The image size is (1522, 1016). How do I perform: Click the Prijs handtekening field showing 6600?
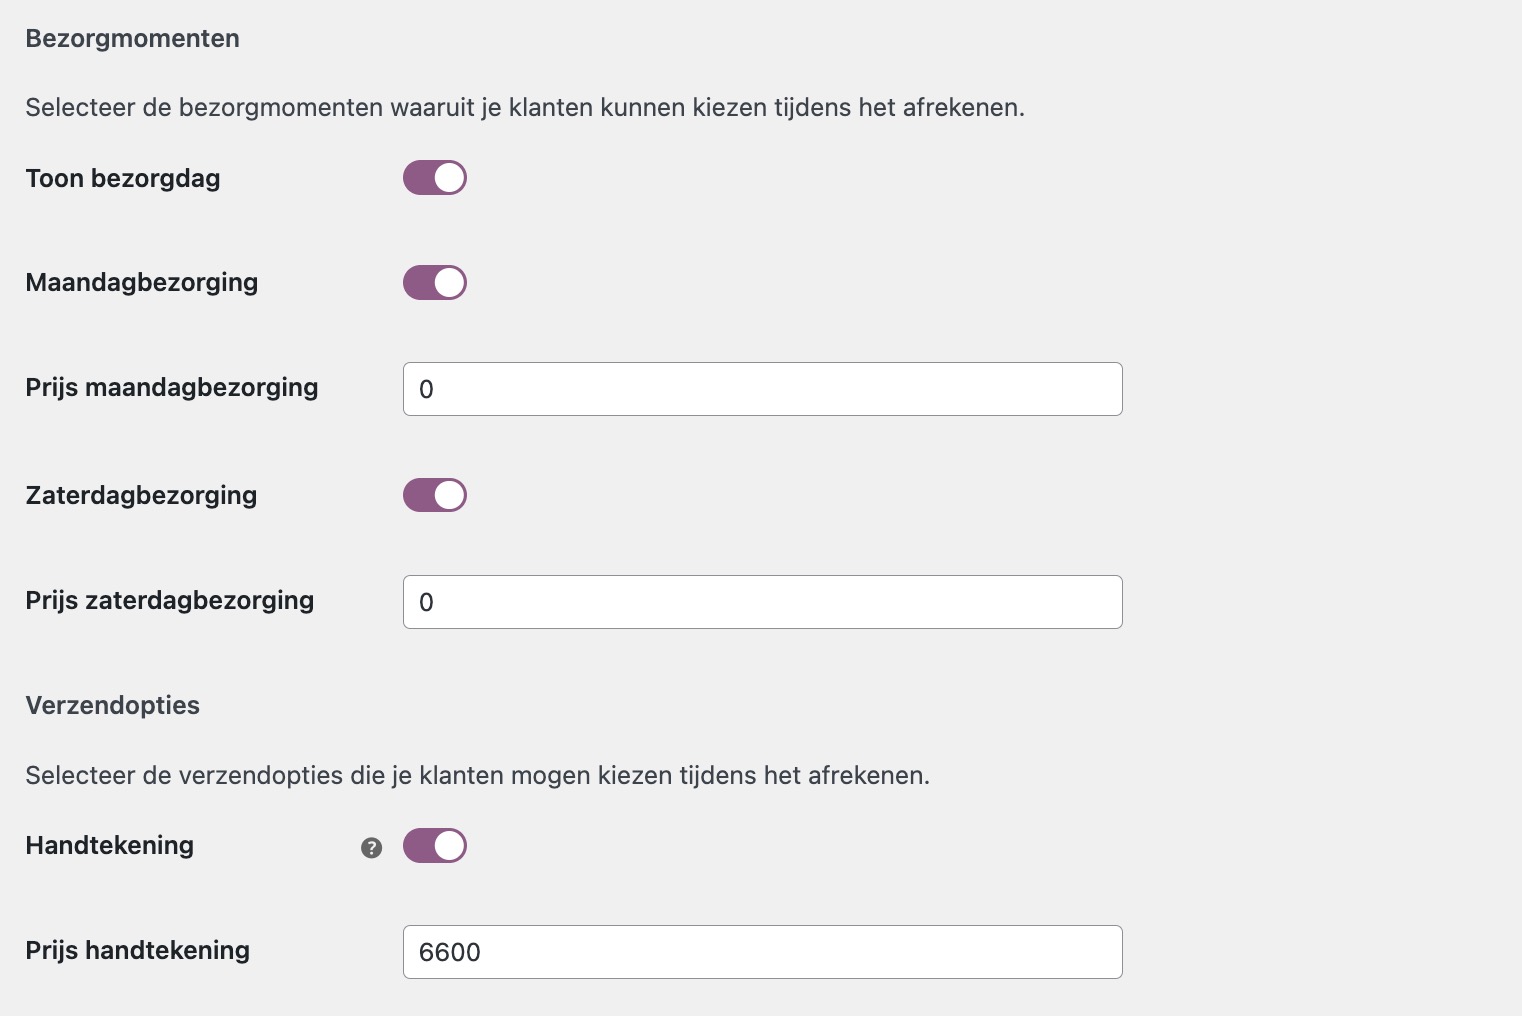762,952
